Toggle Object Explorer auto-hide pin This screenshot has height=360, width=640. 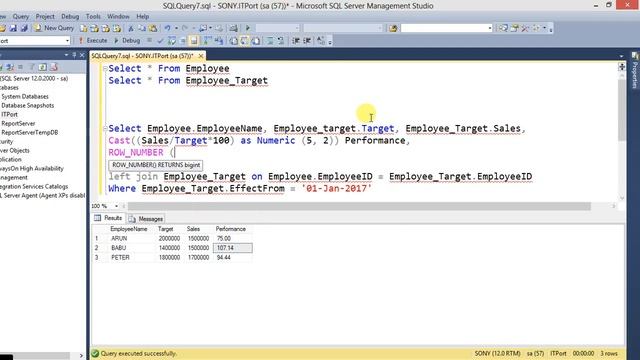74,55
